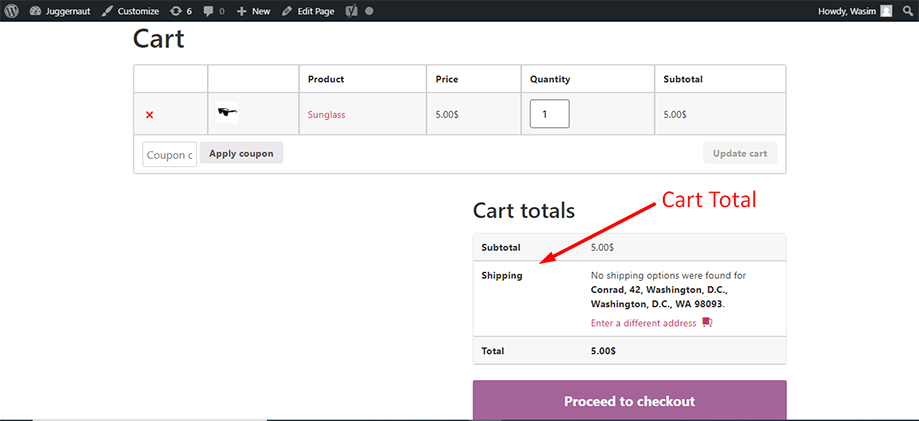The width and height of the screenshot is (919, 421).
Task: Click the Update cart button
Action: click(x=740, y=153)
